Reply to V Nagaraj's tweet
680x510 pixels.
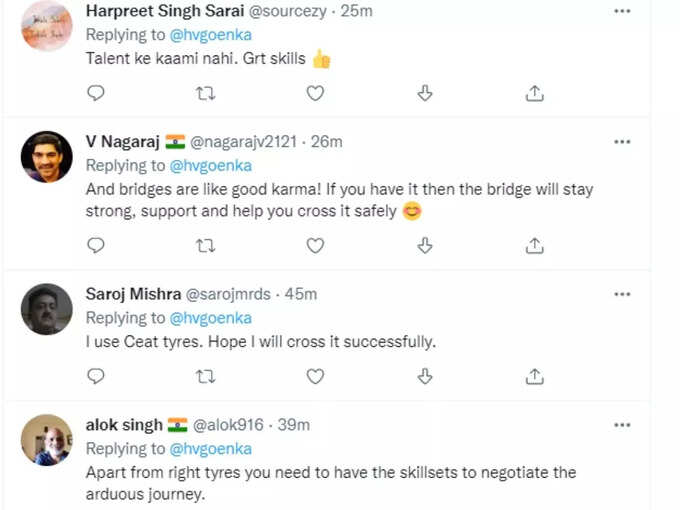(x=96, y=245)
